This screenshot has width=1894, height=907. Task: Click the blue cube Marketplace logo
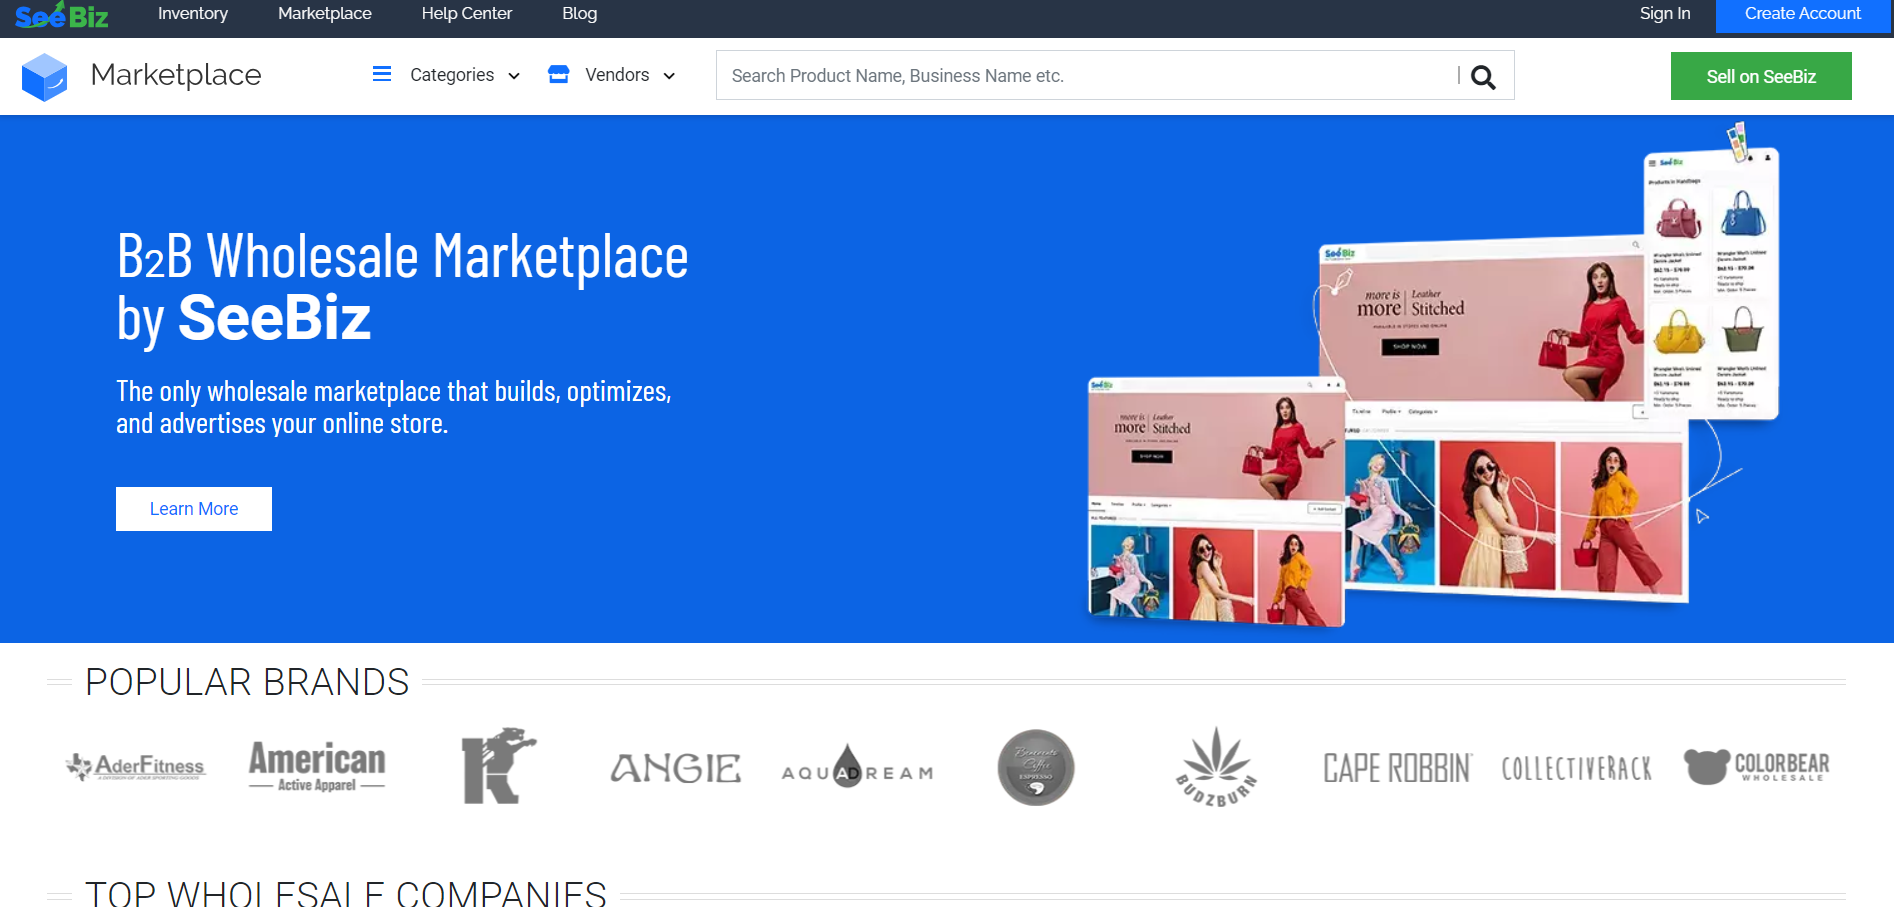44,77
